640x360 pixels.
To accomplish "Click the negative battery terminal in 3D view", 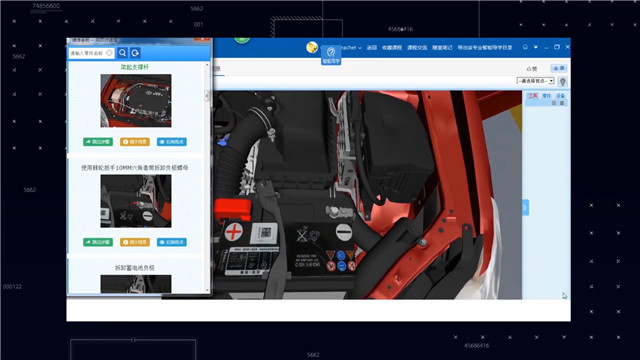I will point(340,211).
